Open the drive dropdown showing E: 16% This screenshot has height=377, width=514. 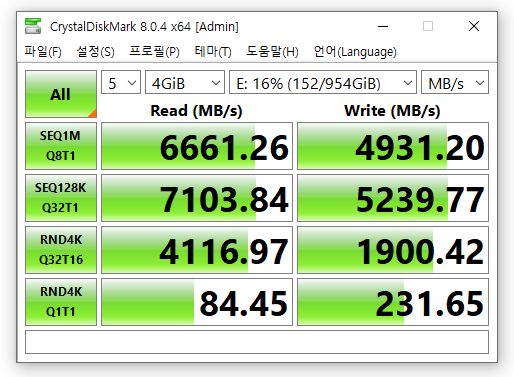(x=323, y=82)
